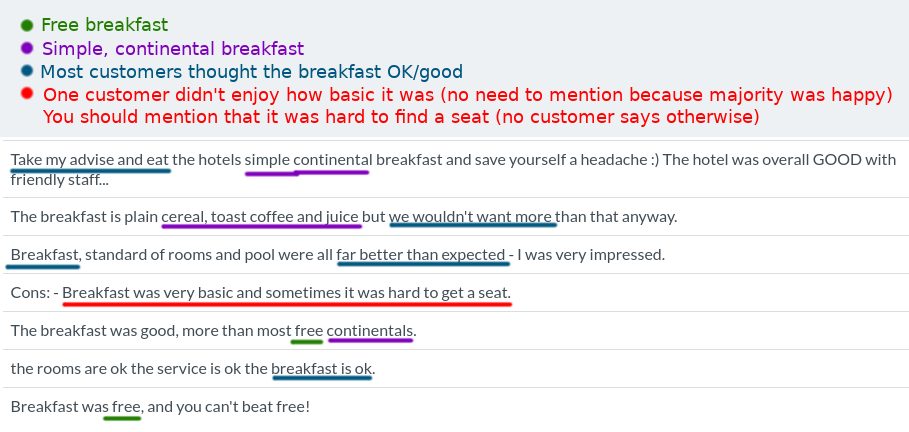Click purple-underlined word 'continentals'
Viewport: 909px width, 432px height.
[370, 331]
